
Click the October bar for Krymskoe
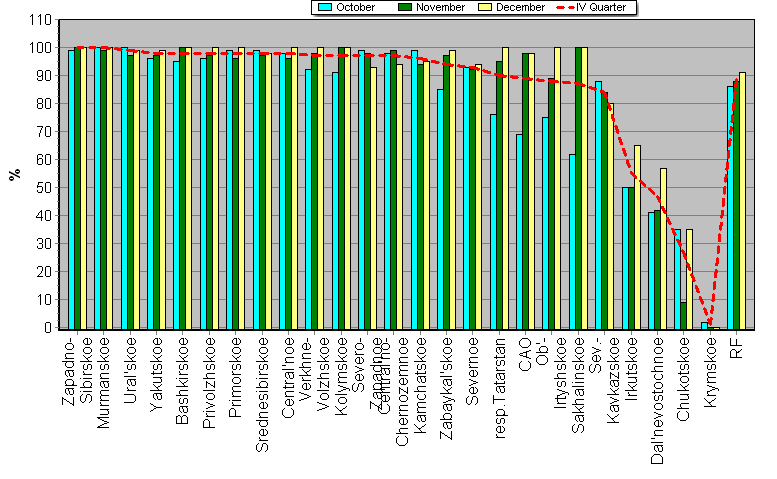pyautogui.click(x=704, y=325)
